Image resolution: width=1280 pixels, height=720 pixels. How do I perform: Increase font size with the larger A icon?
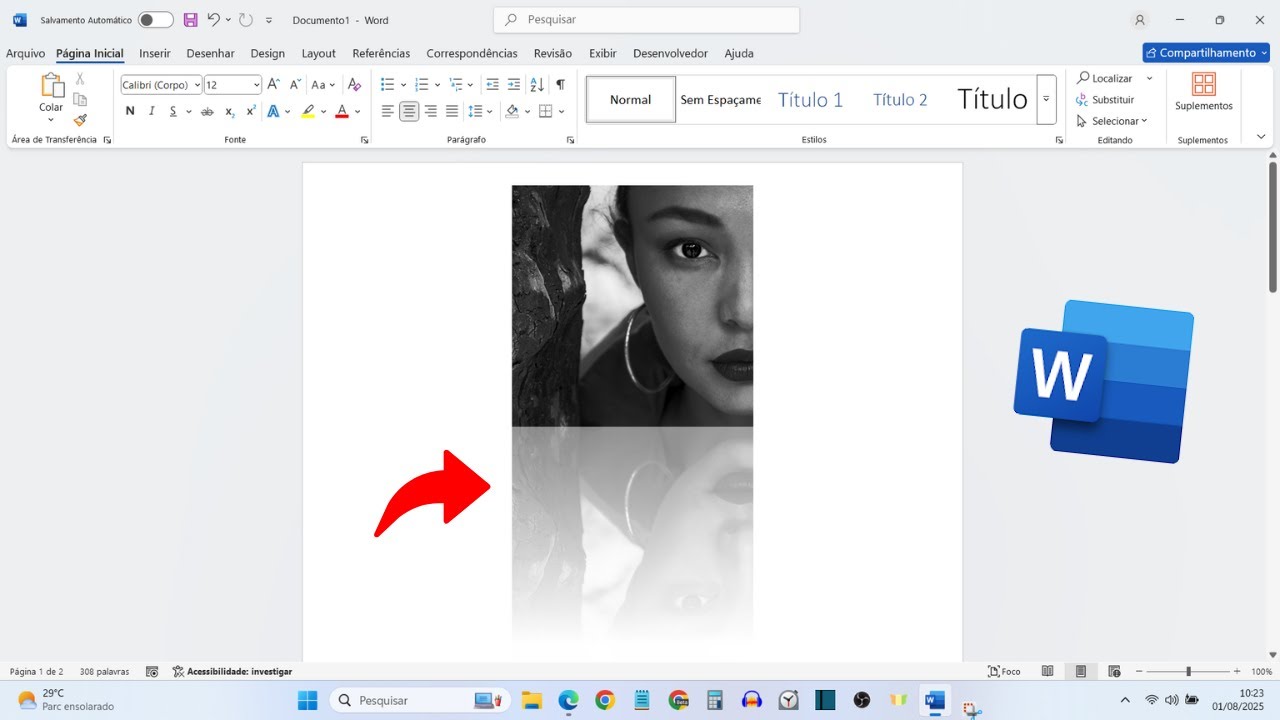pos(273,85)
